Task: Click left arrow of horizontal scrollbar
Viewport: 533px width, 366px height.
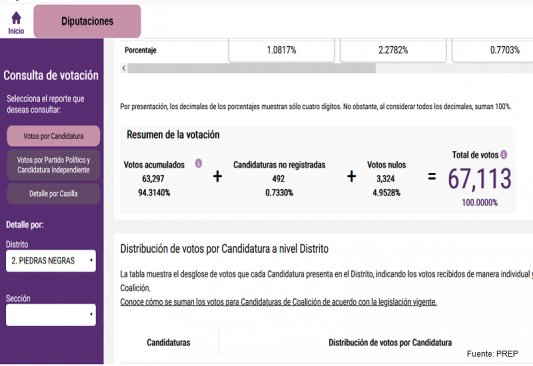Action: [x=124, y=68]
